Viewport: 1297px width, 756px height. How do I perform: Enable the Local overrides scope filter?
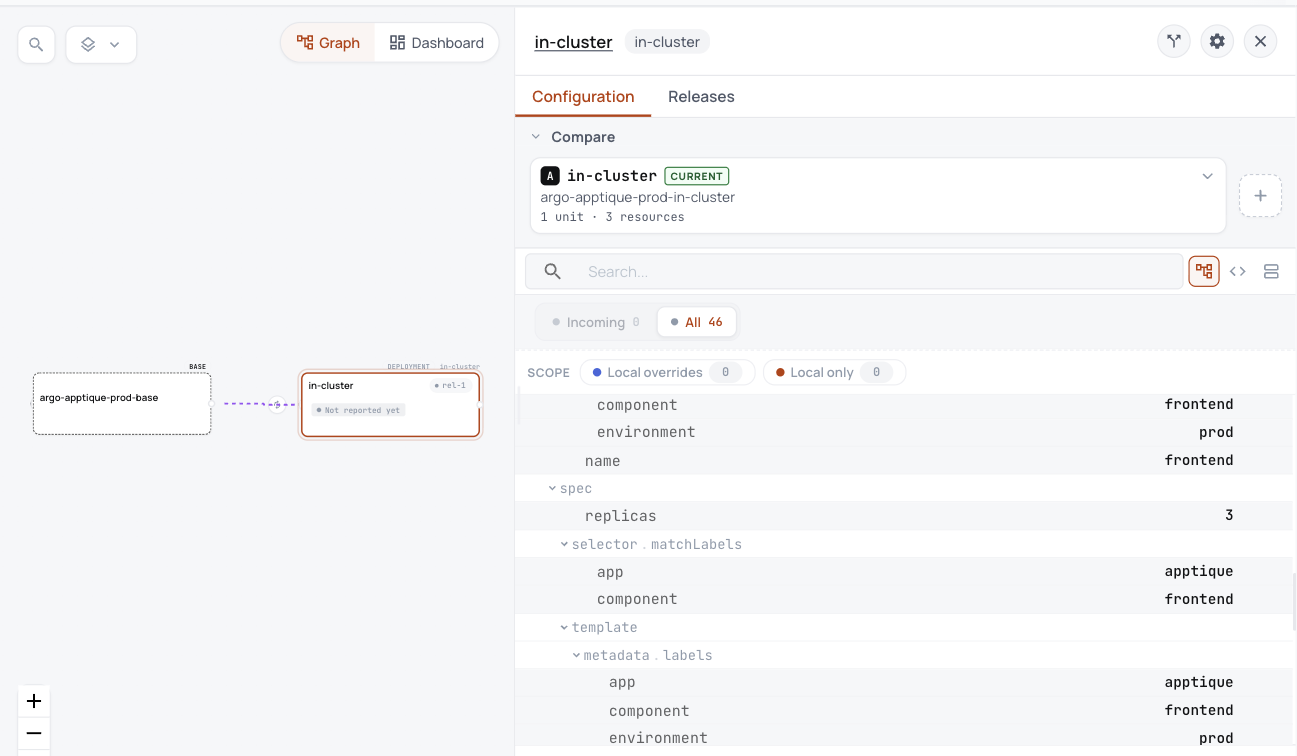(x=667, y=373)
